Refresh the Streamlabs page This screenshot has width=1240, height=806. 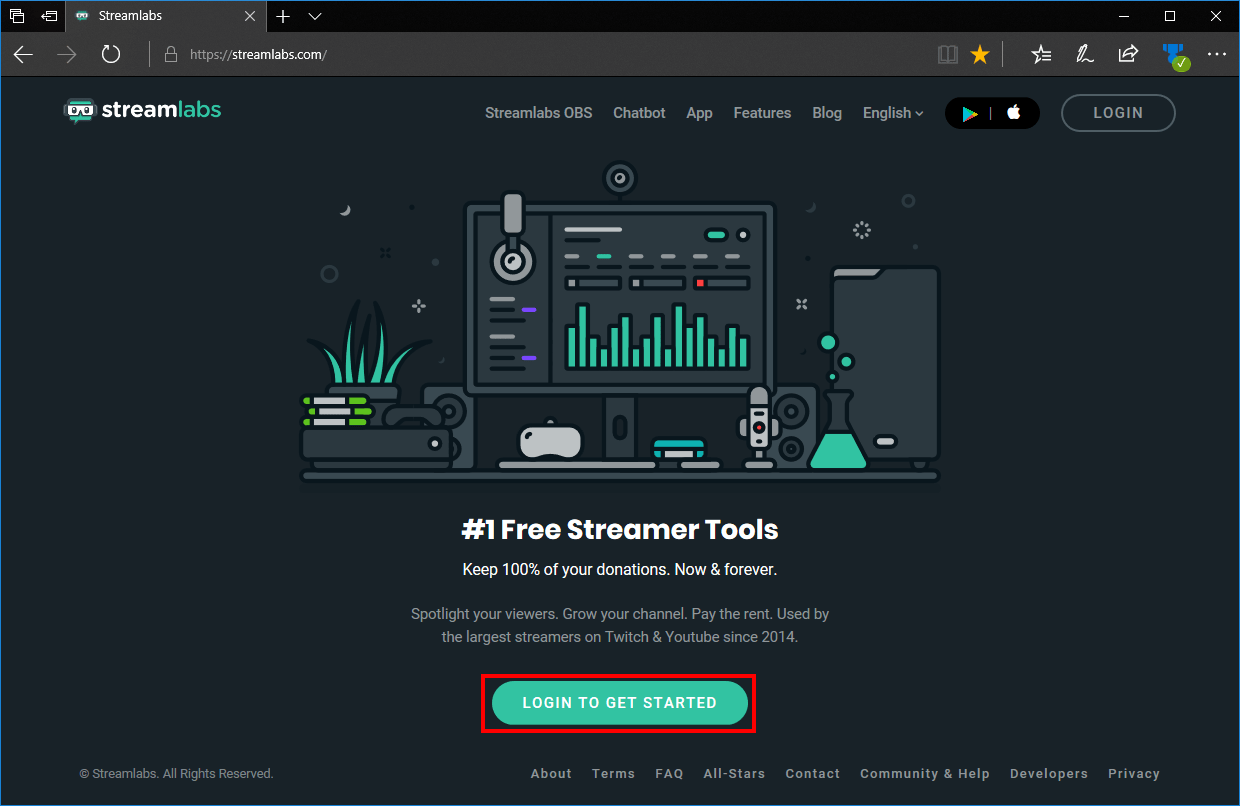point(110,54)
